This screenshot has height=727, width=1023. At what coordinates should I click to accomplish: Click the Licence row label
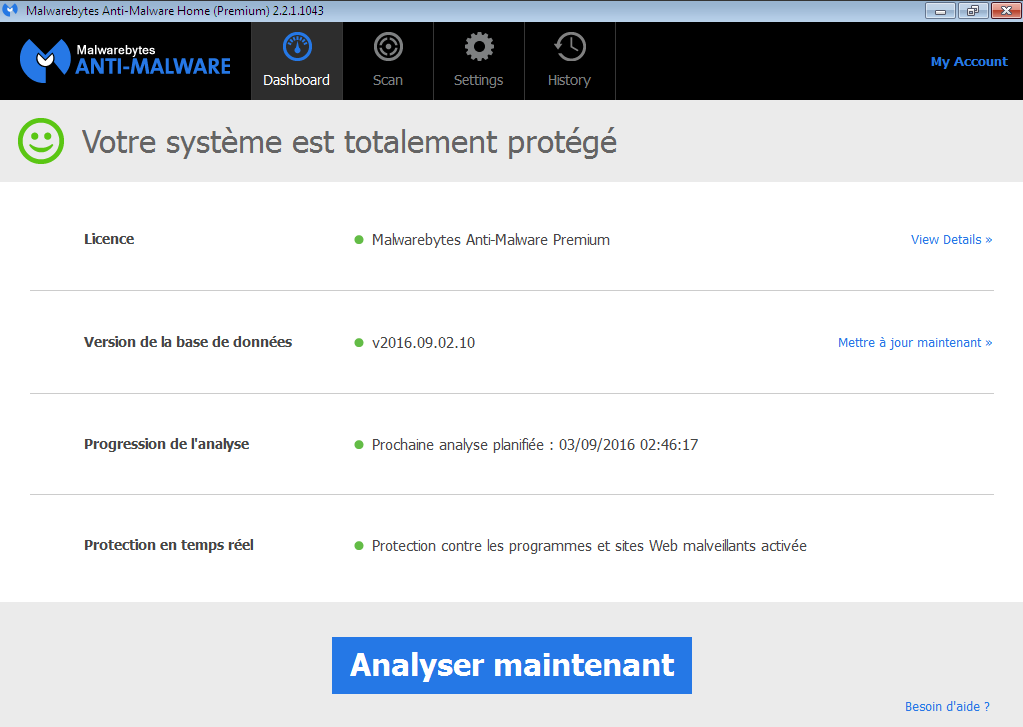coord(109,239)
